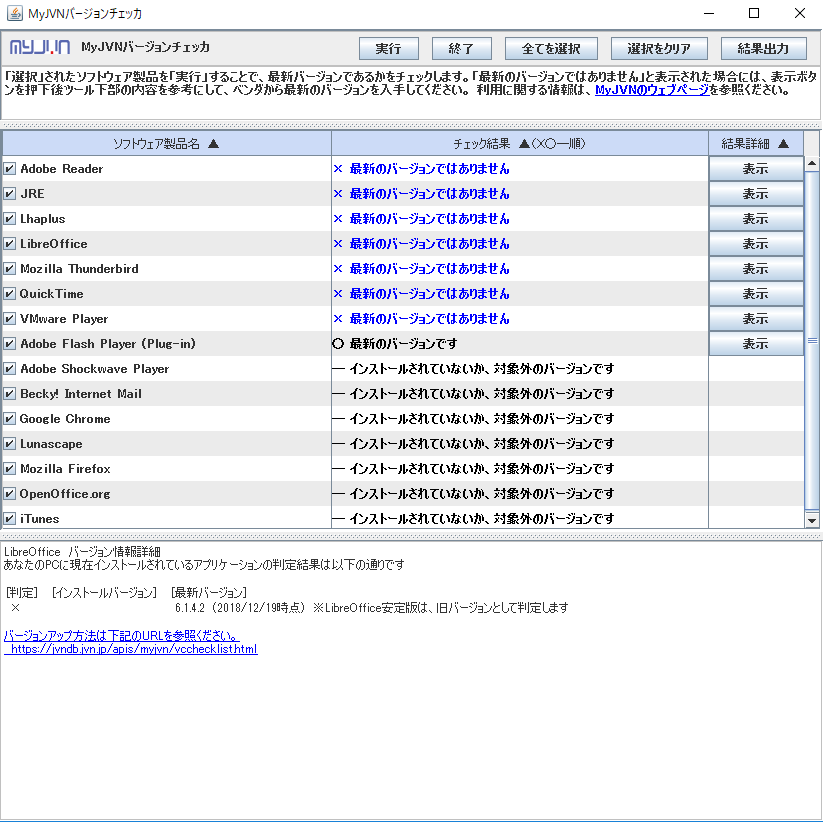This screenshot has height=822, width=823.
Task: Click the 結果出力 button
Action: 764,49
